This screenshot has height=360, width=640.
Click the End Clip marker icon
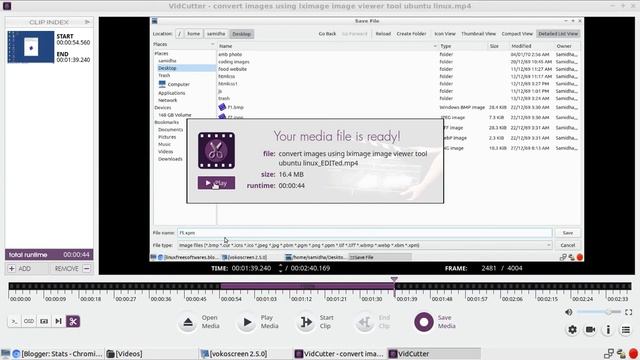pyautogui.click(x=364, y=322)
